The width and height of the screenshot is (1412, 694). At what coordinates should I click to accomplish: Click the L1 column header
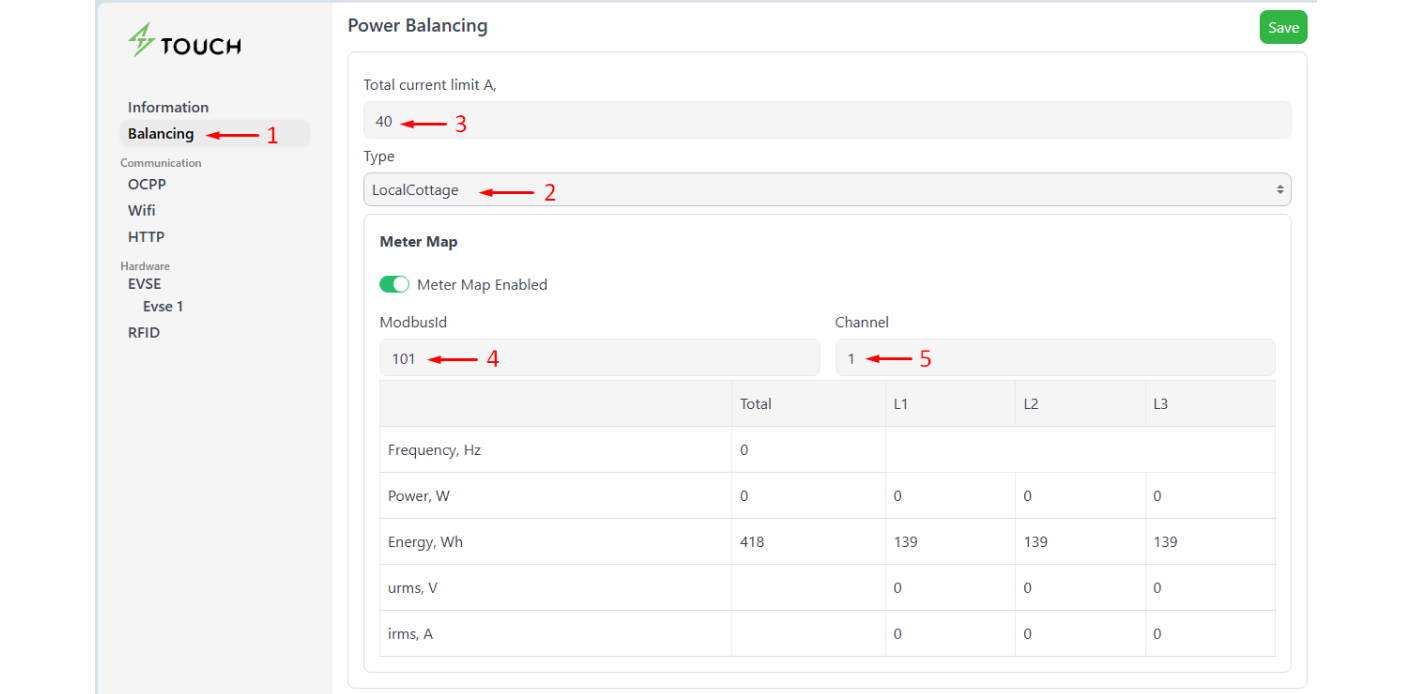pos(901,404)
